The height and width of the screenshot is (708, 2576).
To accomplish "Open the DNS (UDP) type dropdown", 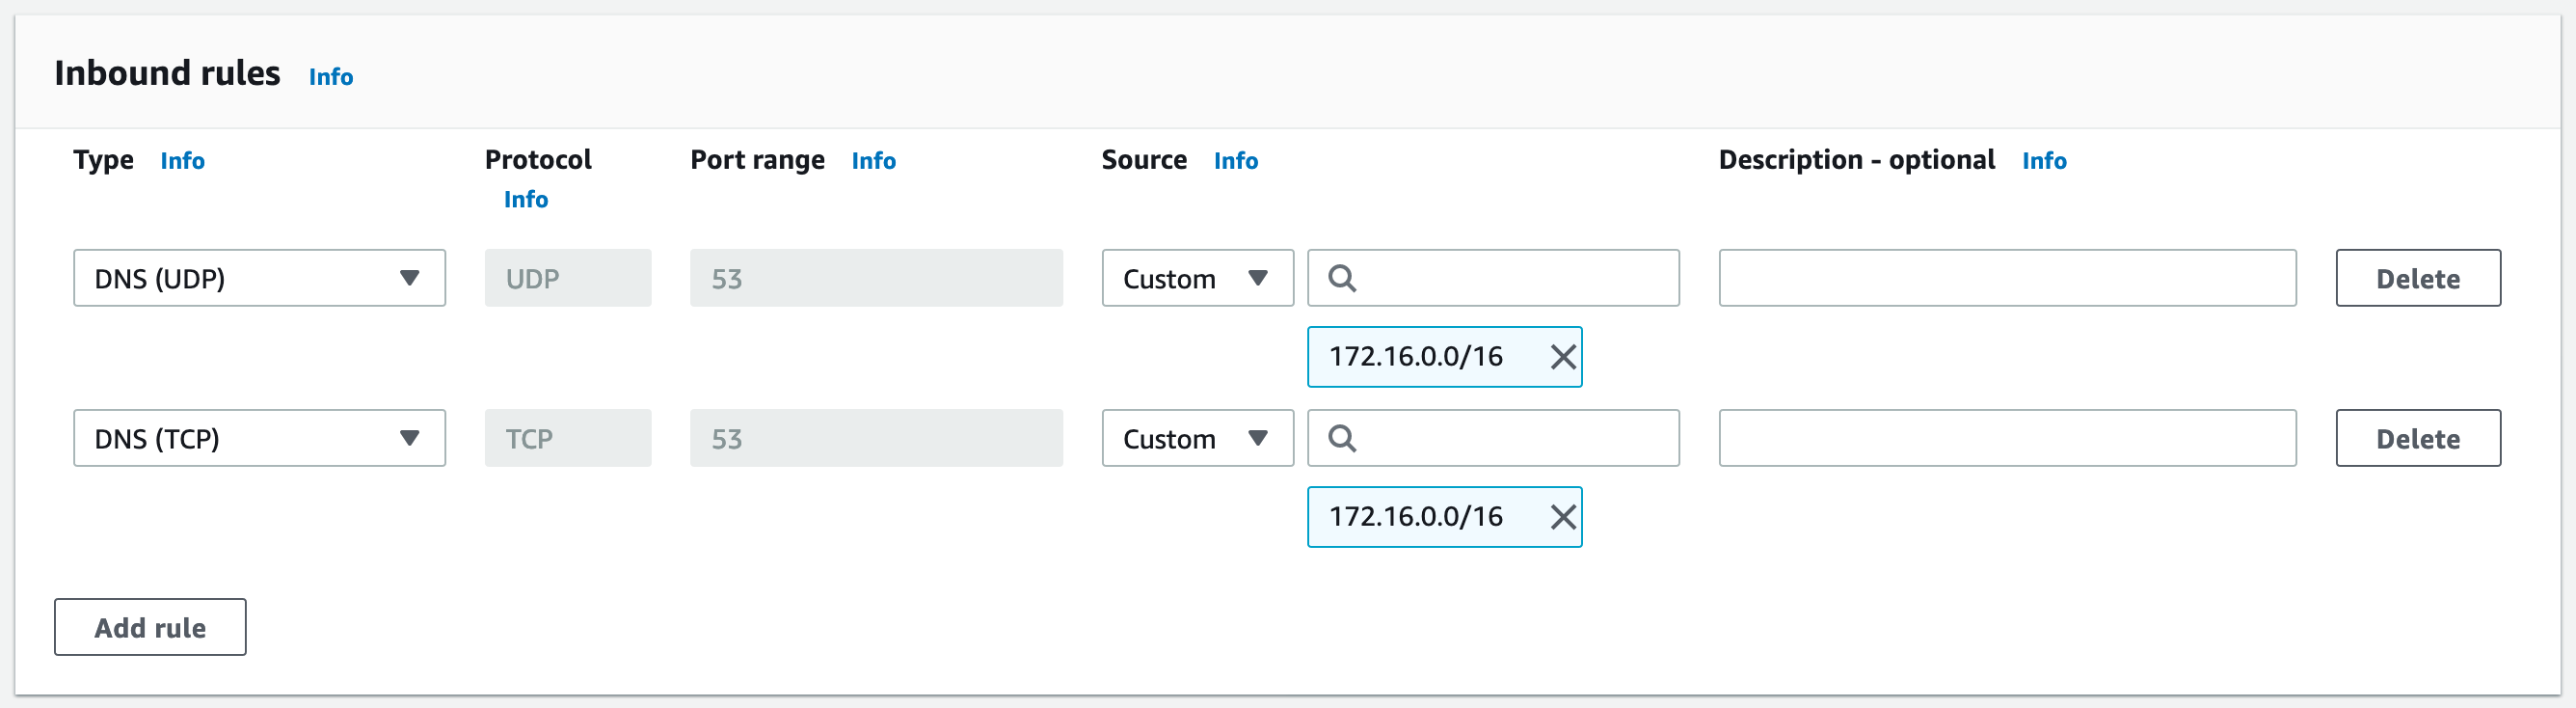I will (x=259, y=278).
